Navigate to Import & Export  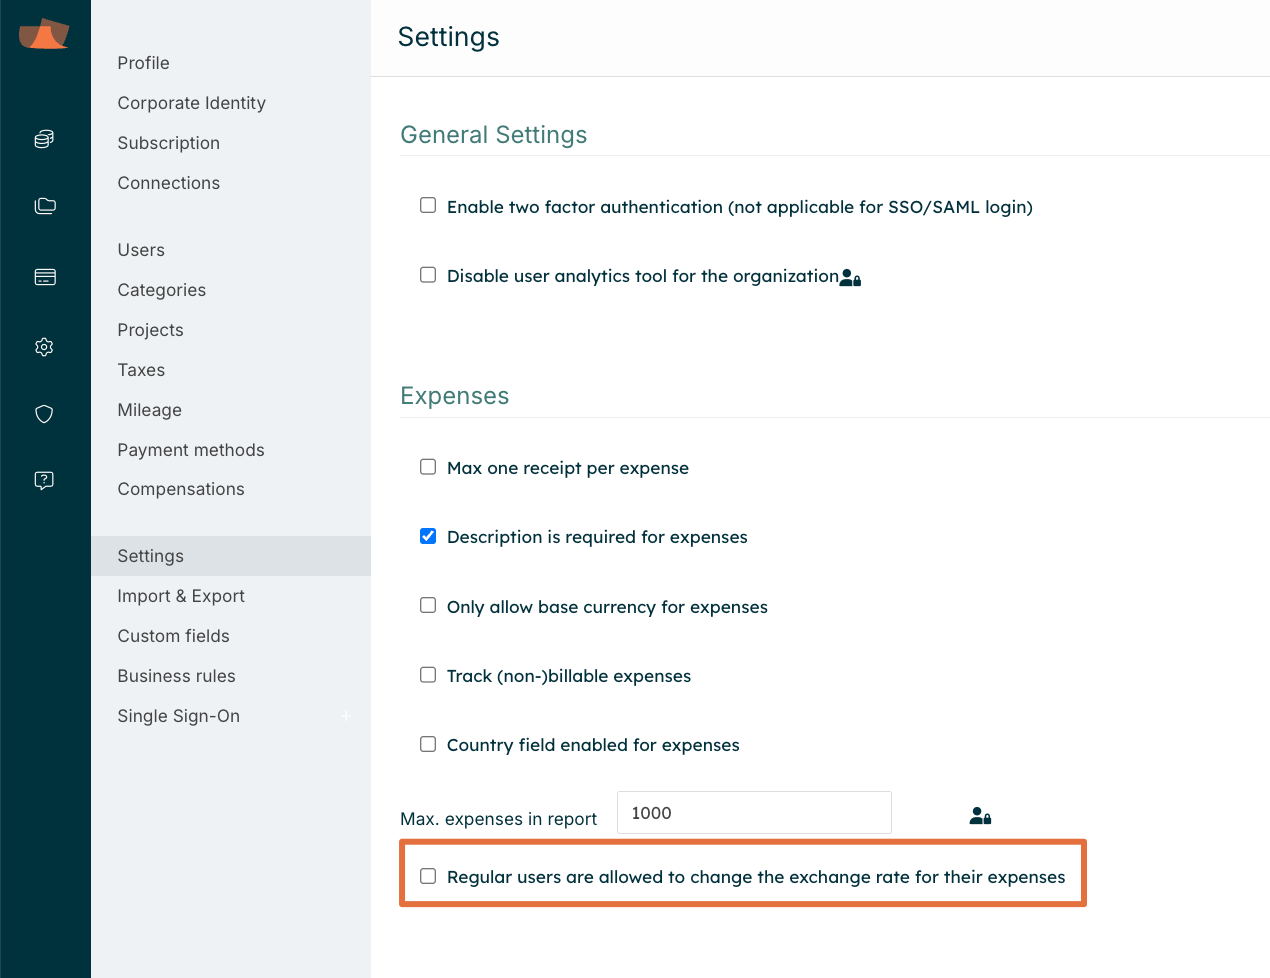pos(180,596)
